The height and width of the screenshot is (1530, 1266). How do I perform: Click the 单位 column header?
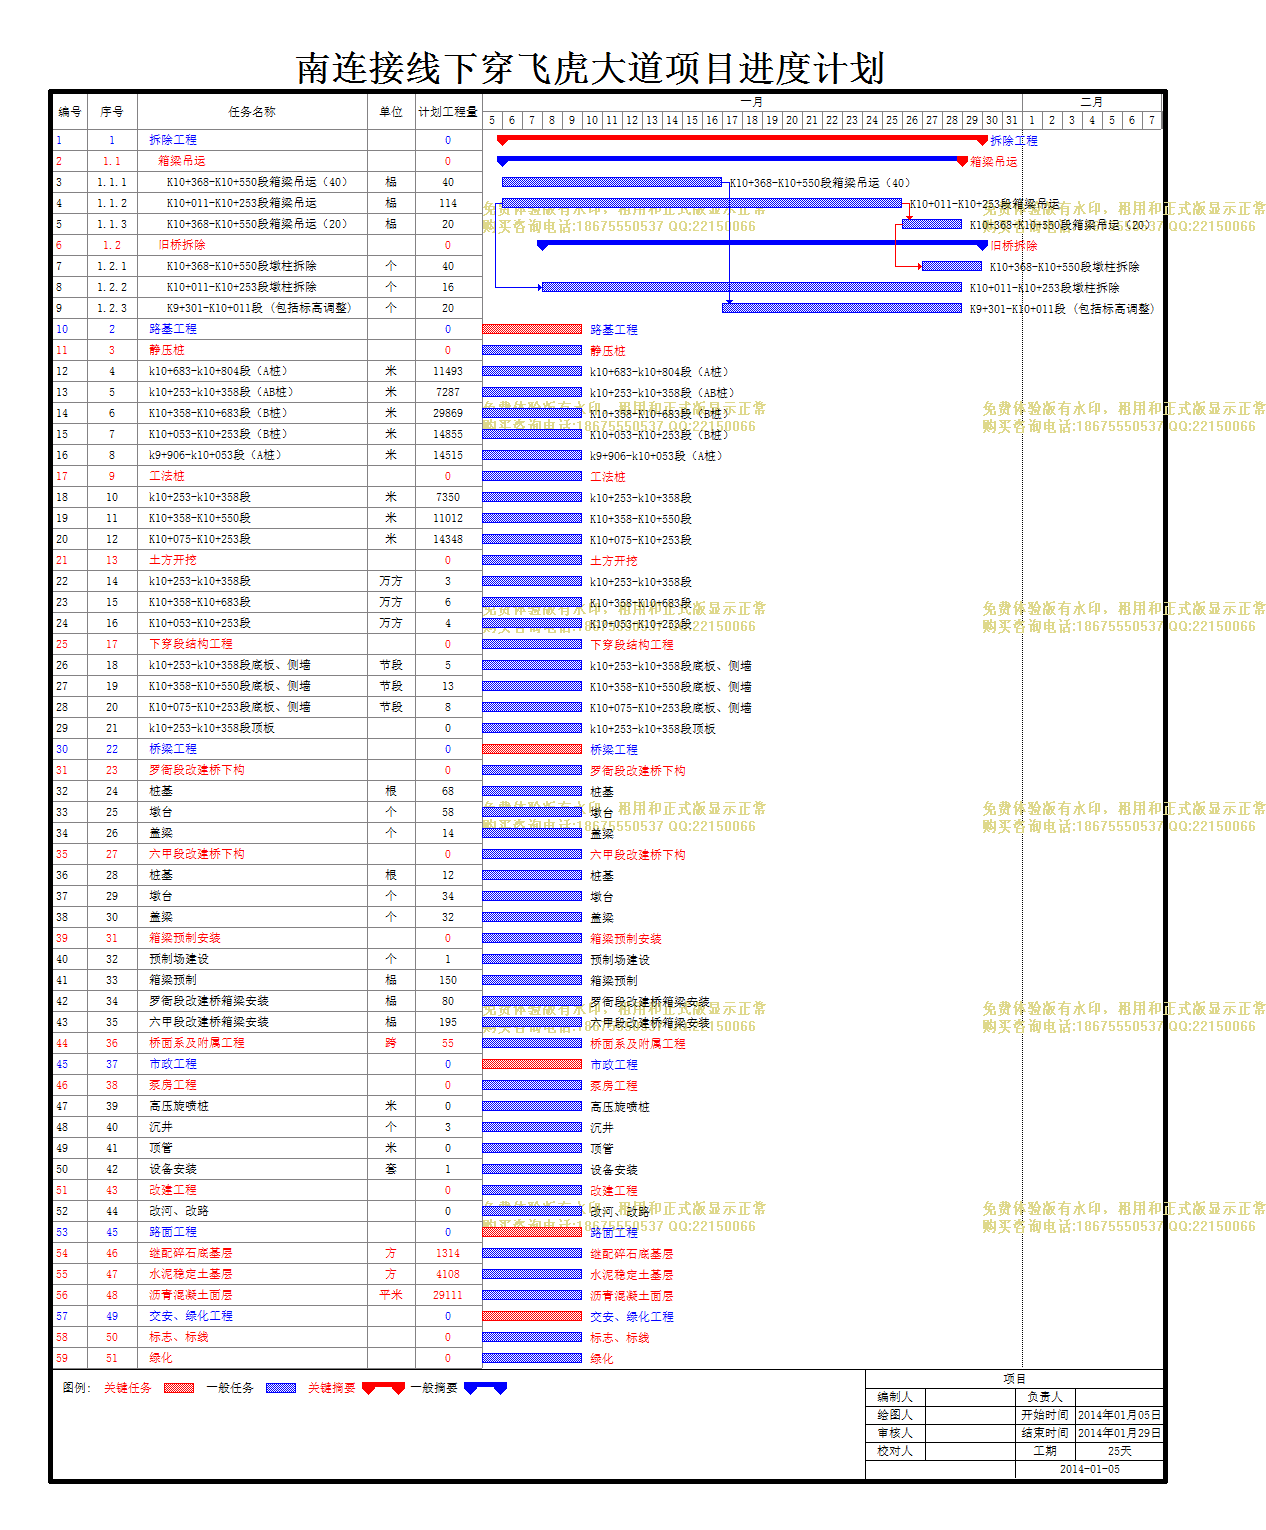pos(391,112)
